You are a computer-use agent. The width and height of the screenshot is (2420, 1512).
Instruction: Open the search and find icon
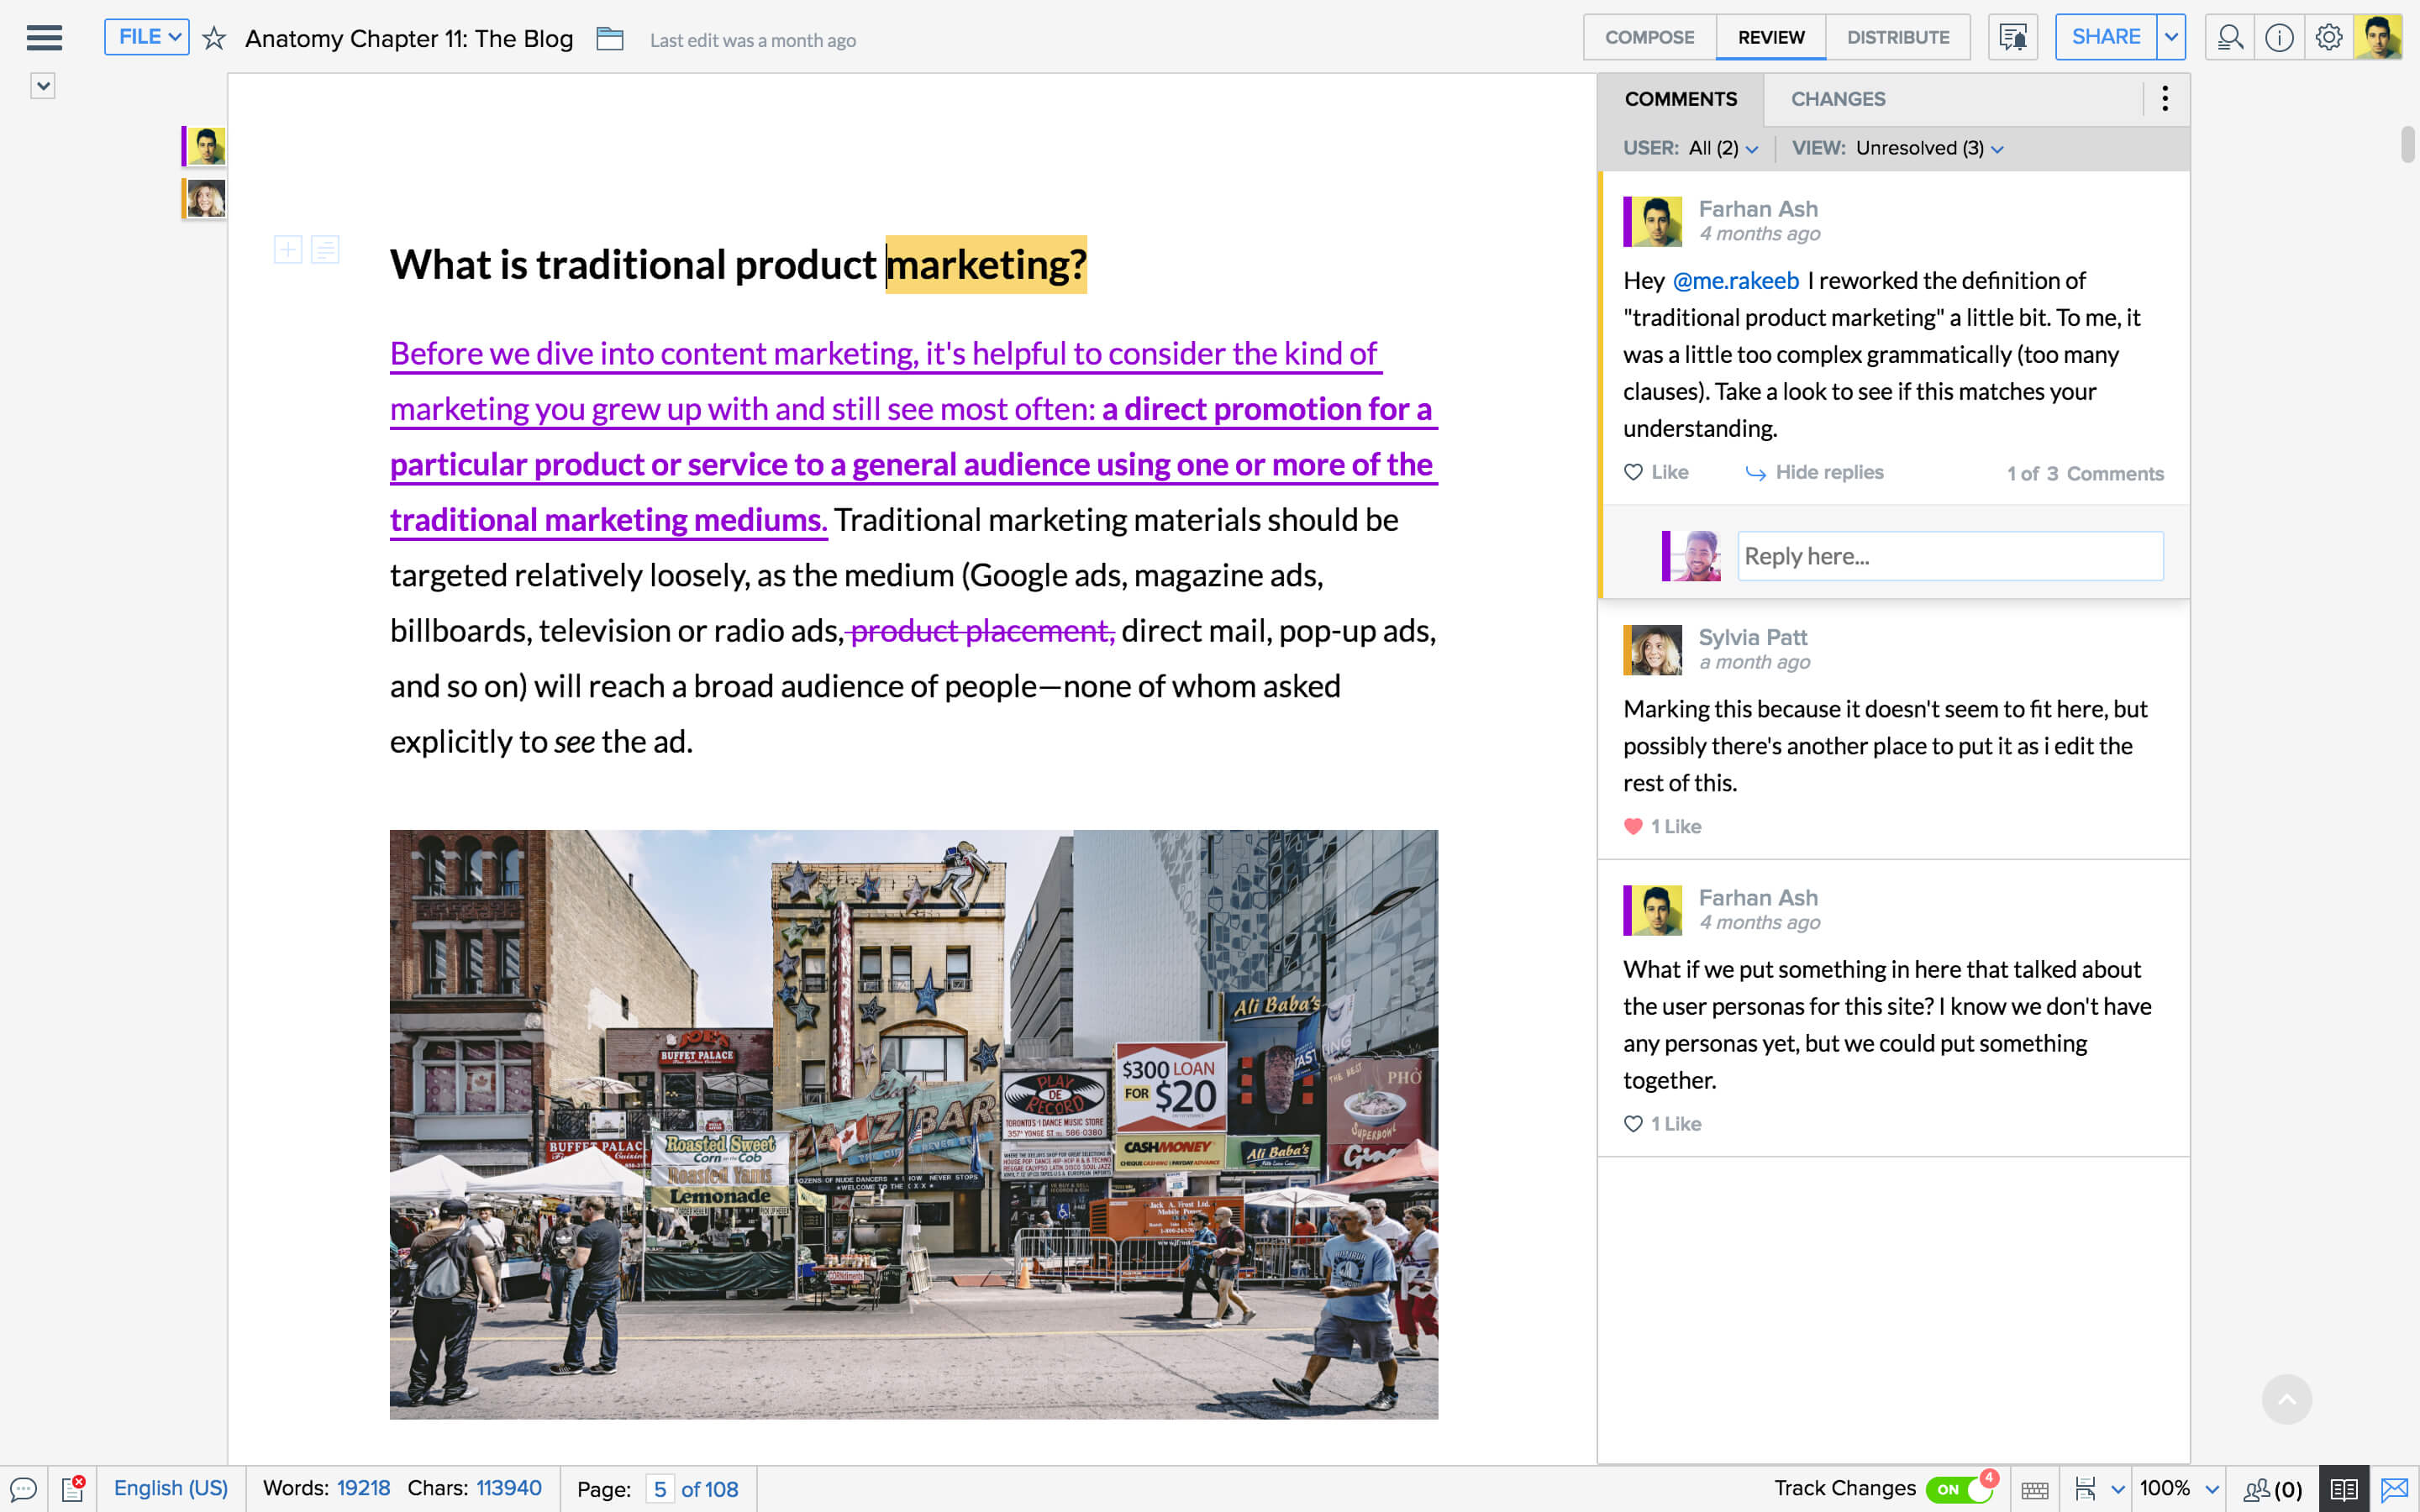[2229, 38]
